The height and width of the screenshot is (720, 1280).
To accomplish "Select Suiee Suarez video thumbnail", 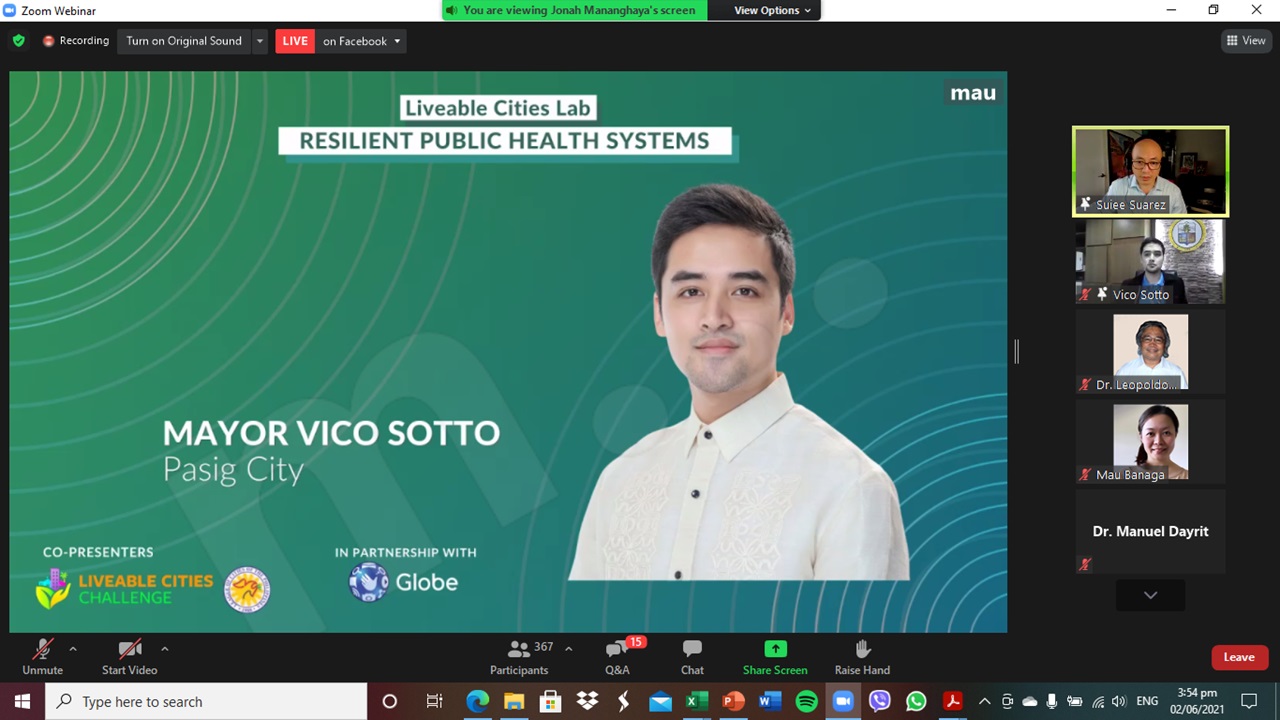I will click(x=1150, y=171).
